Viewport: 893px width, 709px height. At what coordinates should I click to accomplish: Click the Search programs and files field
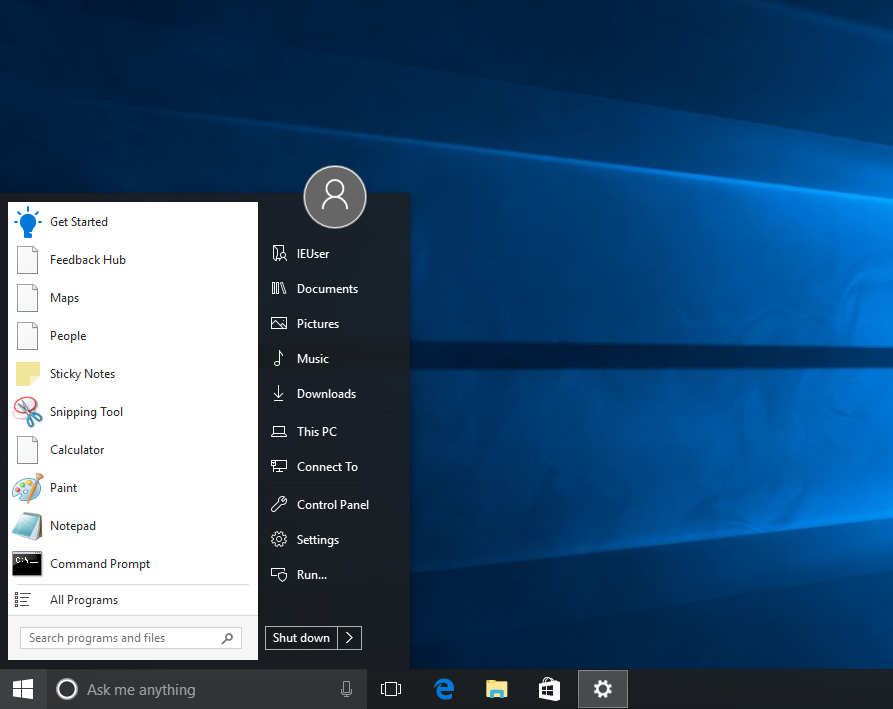(x=120, y=638)
